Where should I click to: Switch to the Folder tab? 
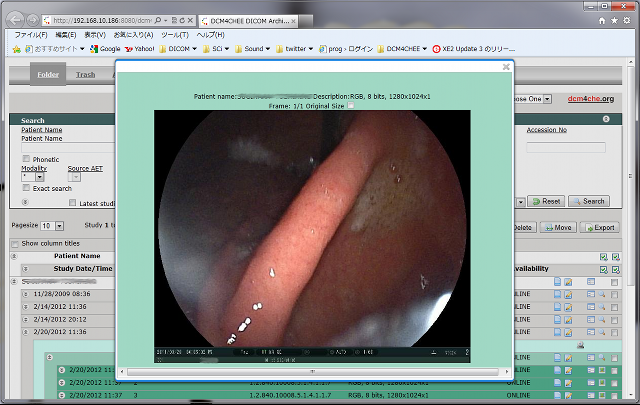[x=48, y=74]
